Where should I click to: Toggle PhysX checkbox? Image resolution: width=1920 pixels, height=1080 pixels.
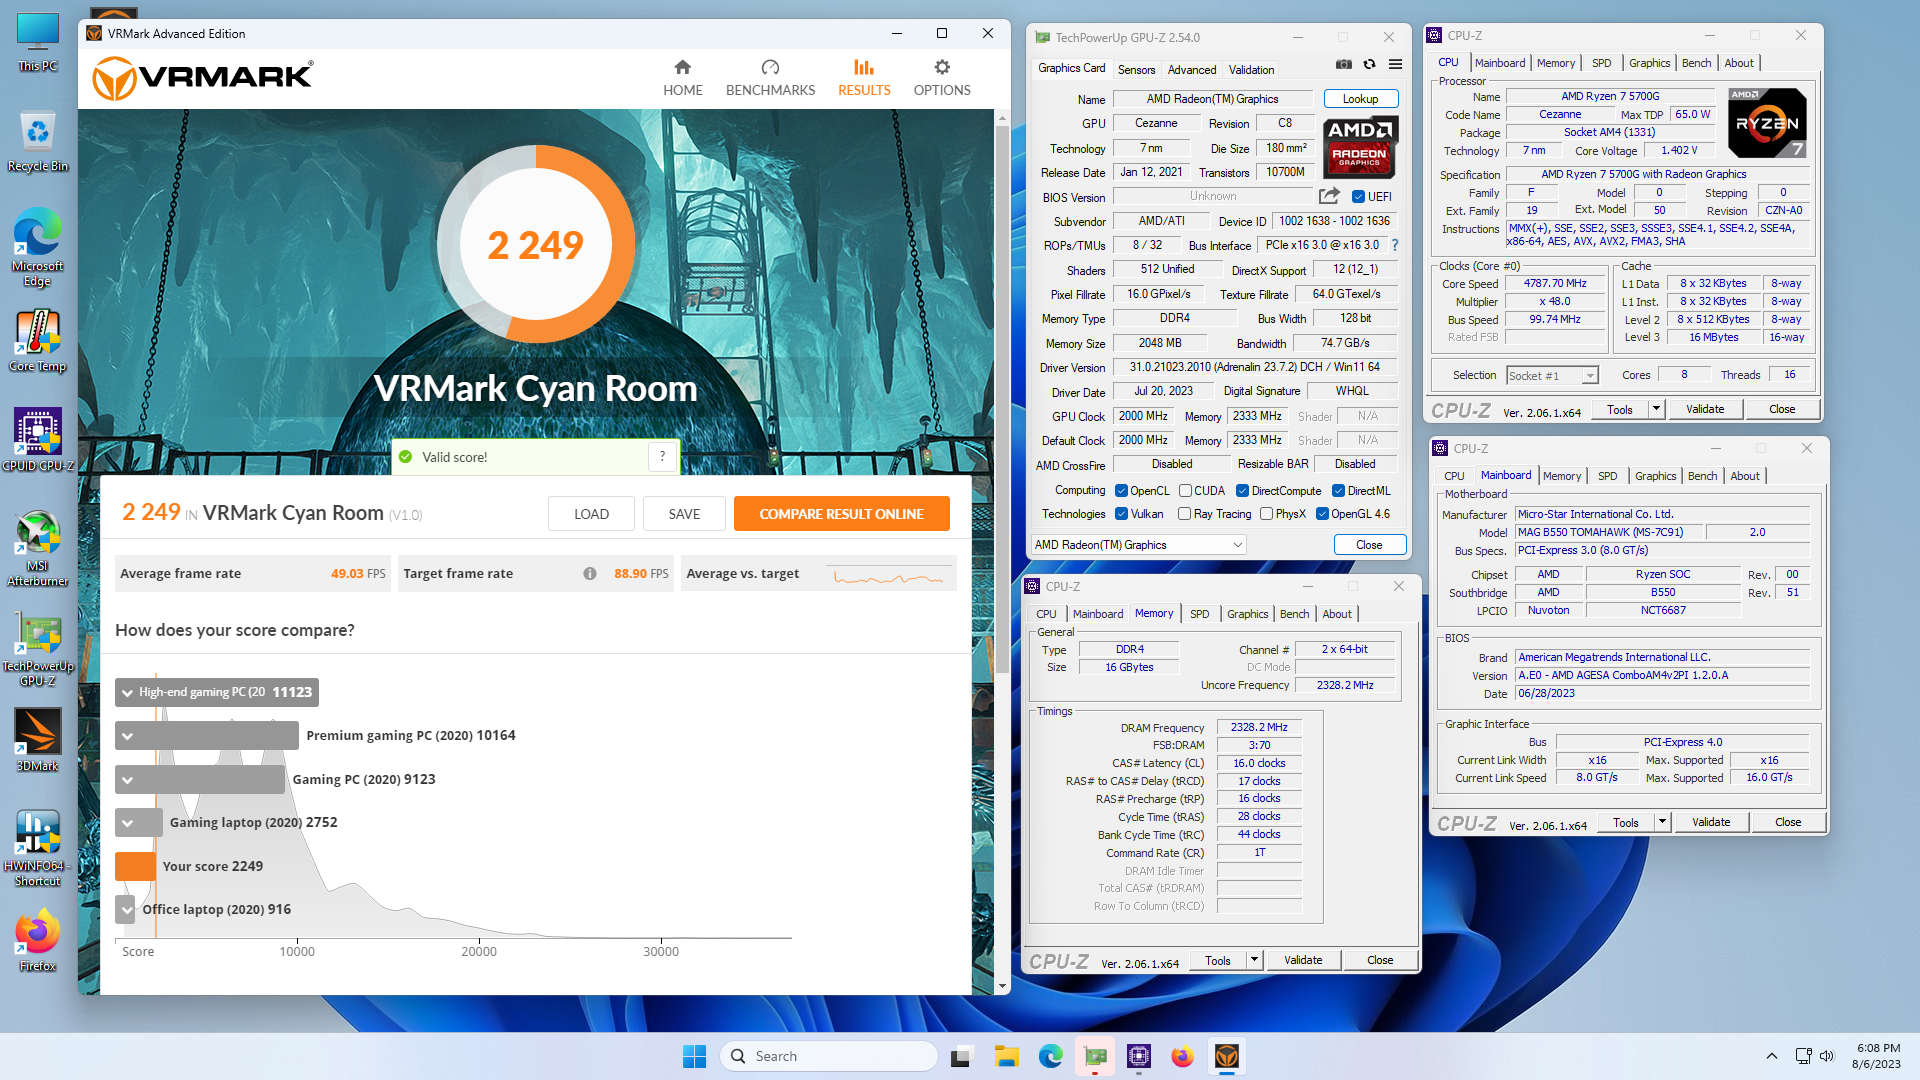click(x=1267, y=514)
